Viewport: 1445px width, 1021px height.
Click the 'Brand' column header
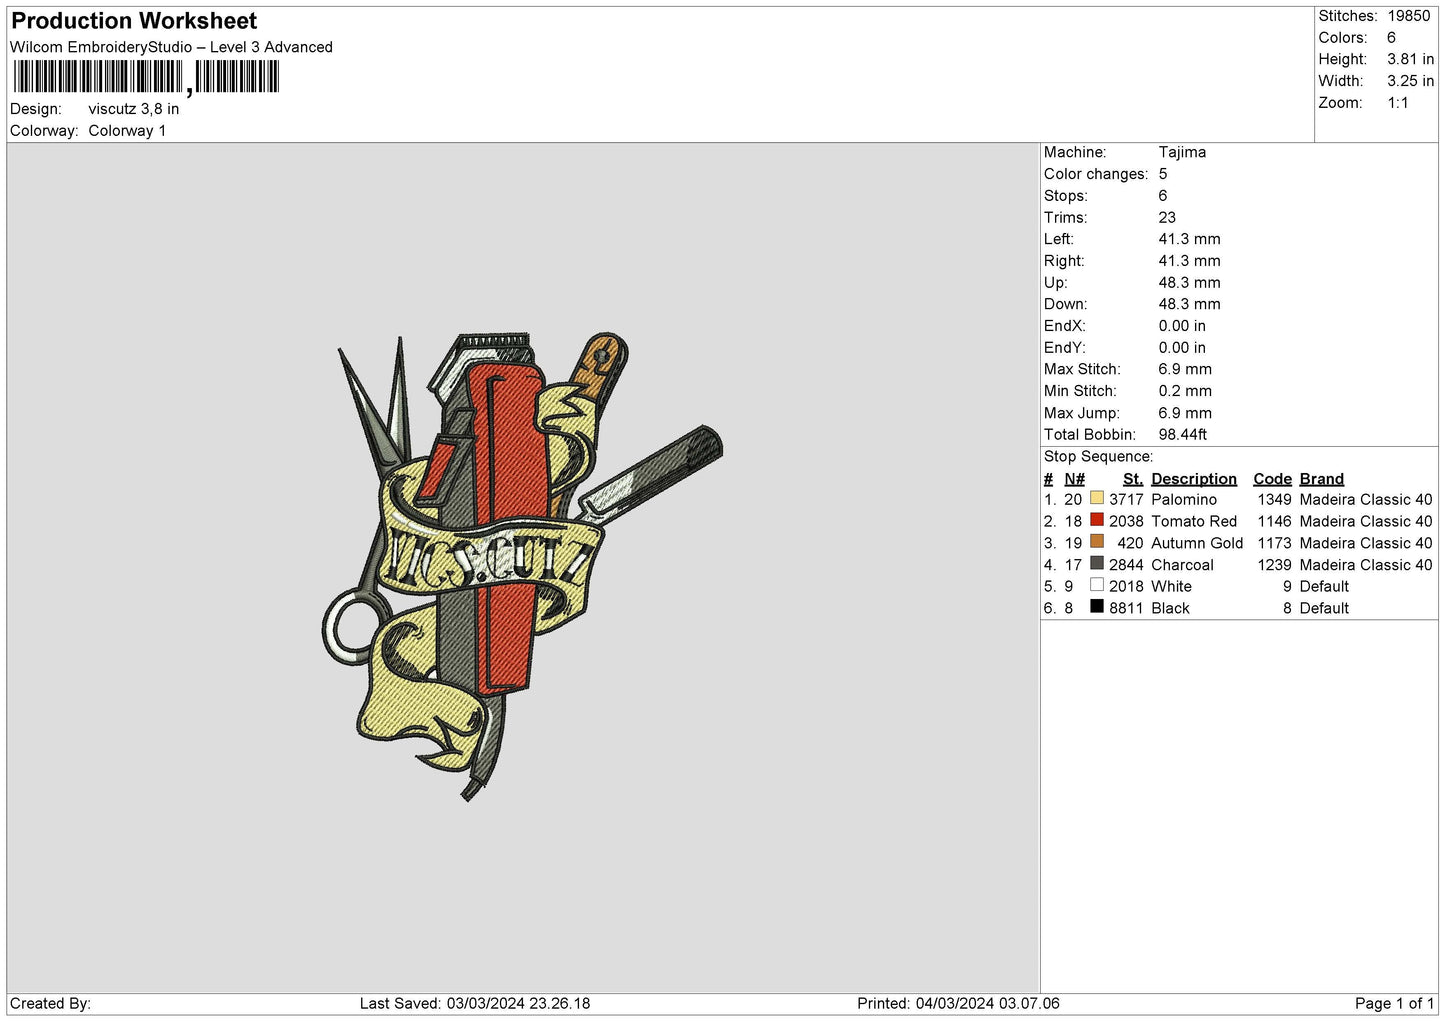(x=1321, y=479)
